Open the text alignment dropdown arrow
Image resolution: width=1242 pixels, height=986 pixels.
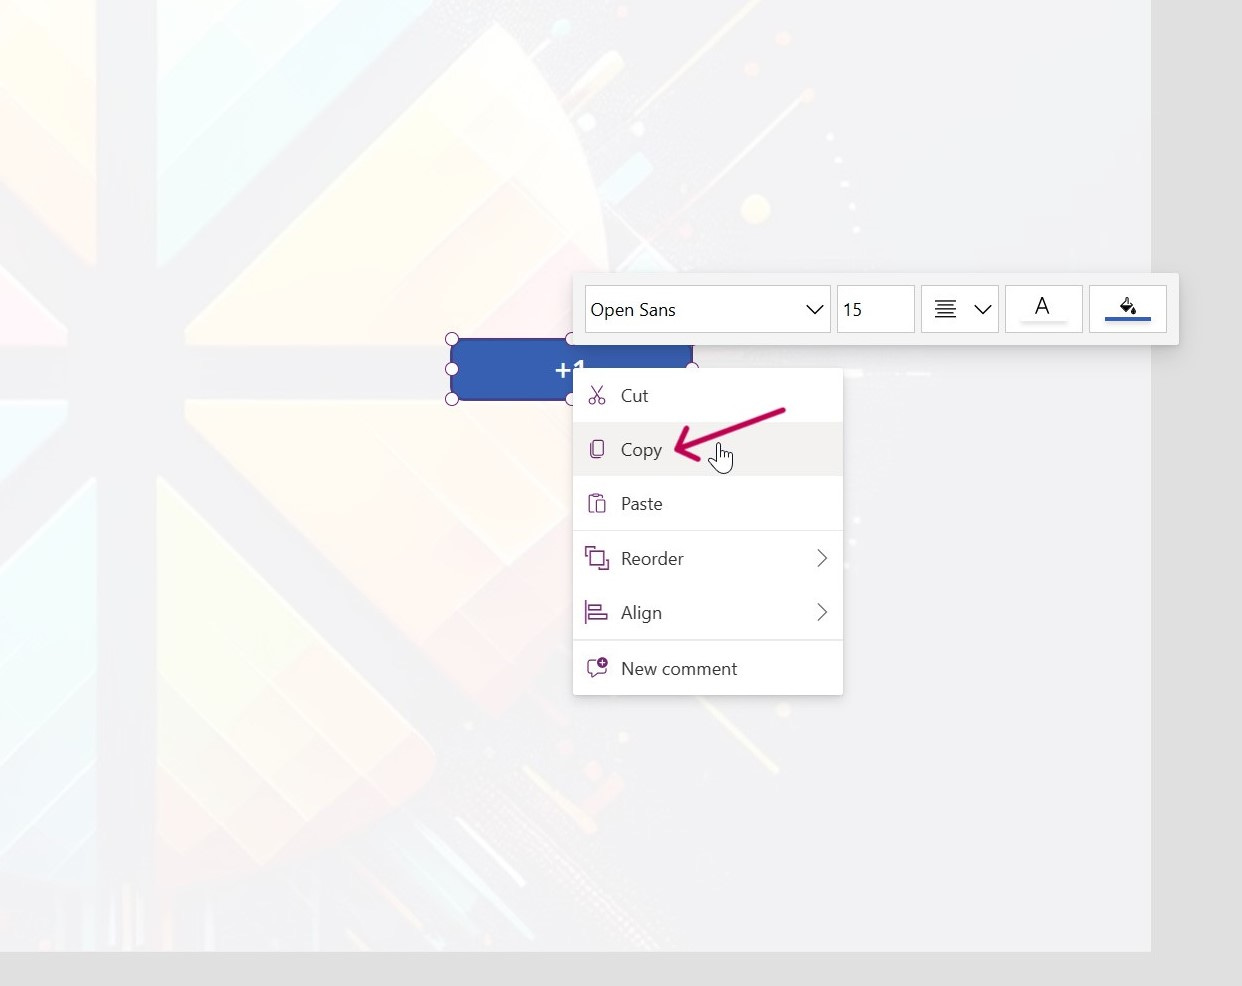tap(983, 309)
